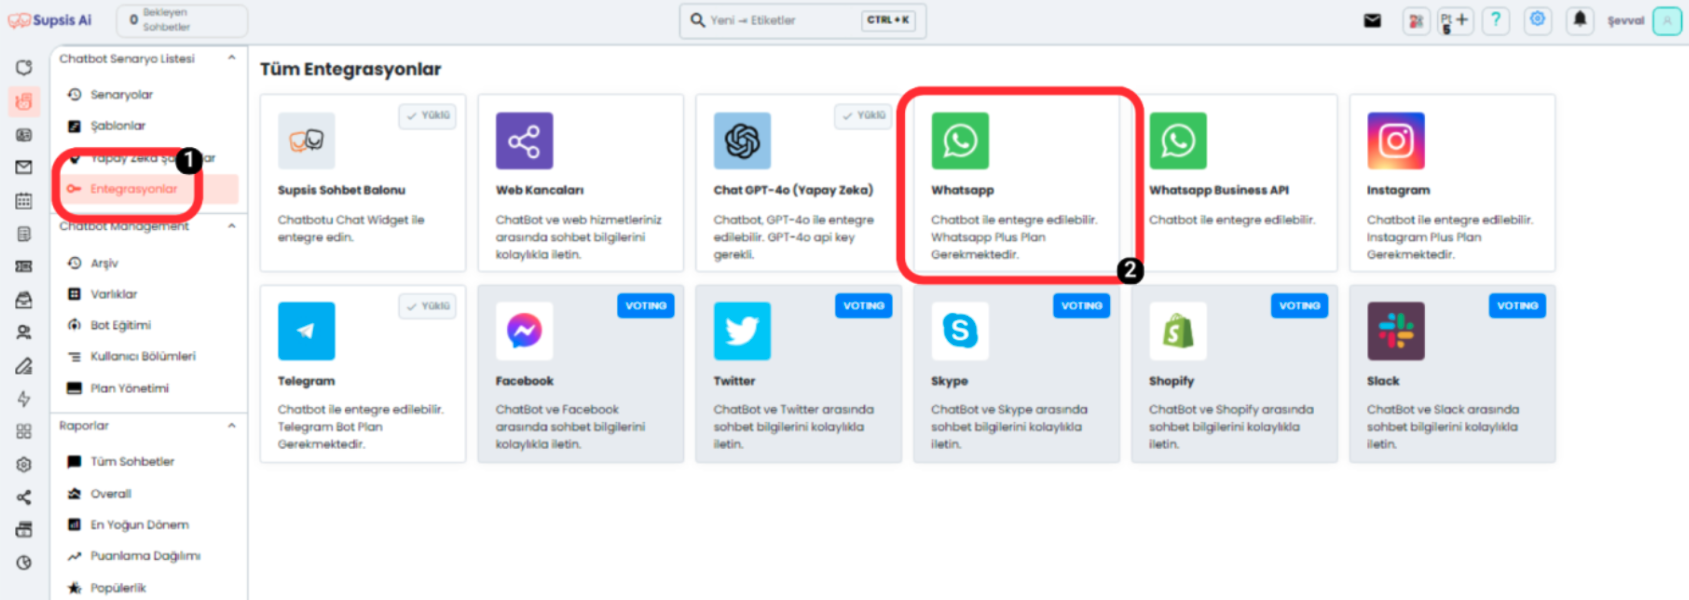Open the share nodes icon in left rail
This screenshot has height=600, width=1689.
(x=24, y=497)
